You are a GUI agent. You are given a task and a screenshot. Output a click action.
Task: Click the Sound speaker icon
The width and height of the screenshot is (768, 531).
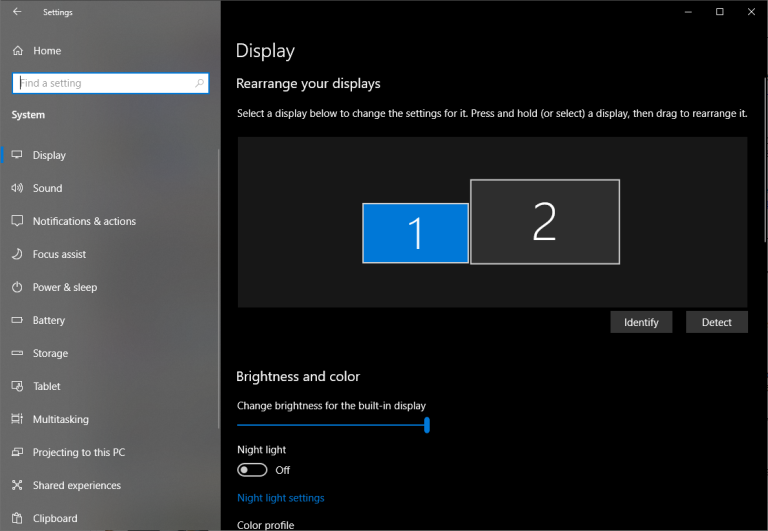point(17,188)
